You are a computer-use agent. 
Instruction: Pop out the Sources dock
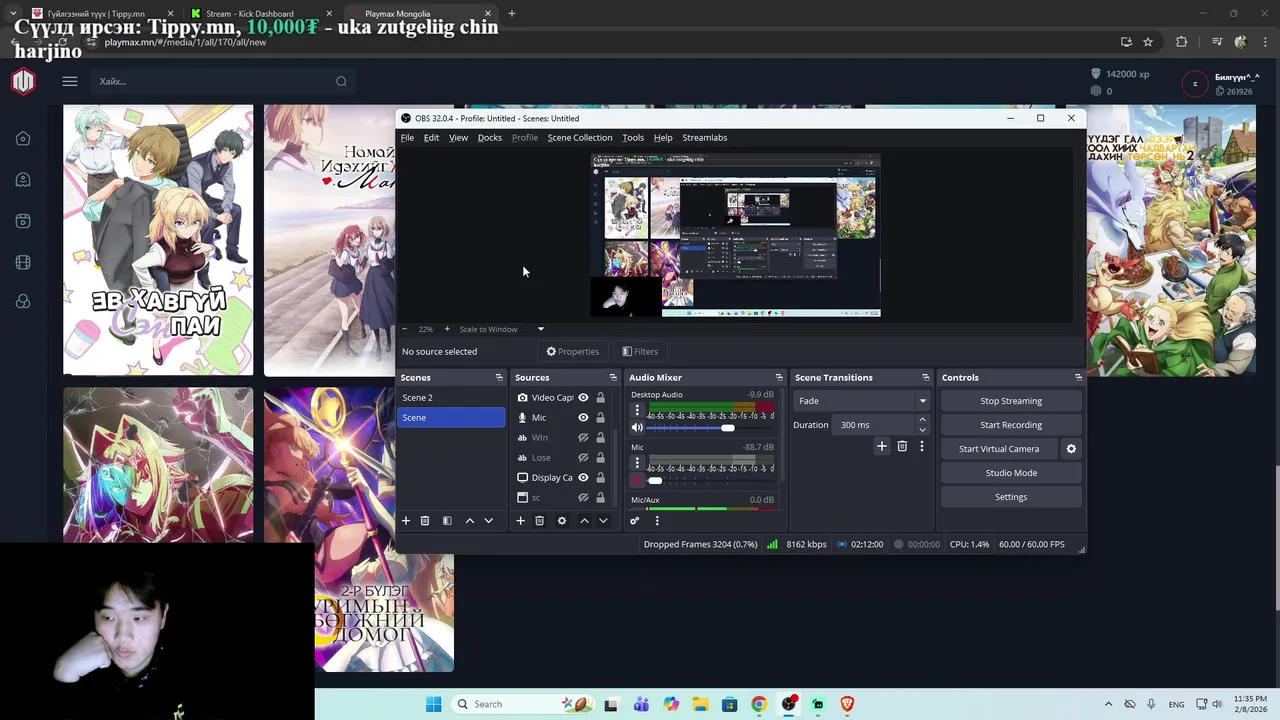point(613,378)
